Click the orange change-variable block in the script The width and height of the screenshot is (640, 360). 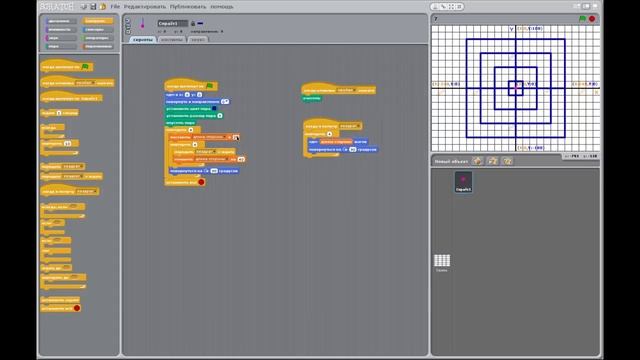(x=209, y=159)
